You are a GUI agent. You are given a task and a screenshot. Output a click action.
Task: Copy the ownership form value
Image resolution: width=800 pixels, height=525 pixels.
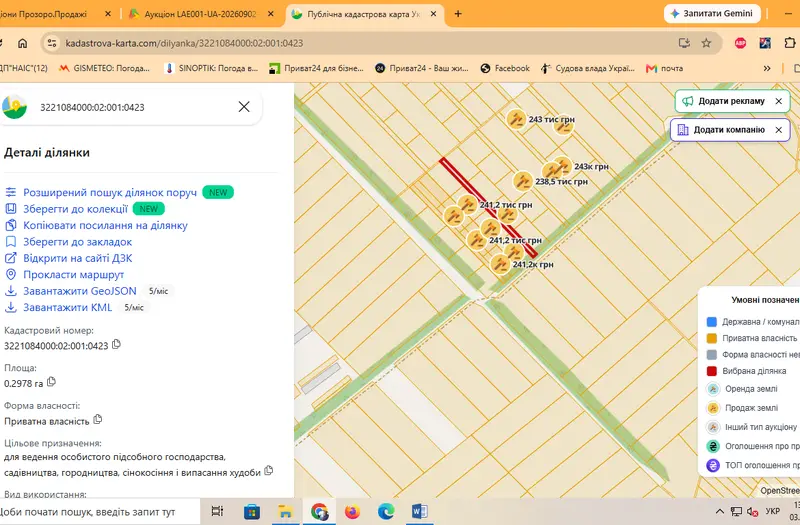click(x=97, y=419)
